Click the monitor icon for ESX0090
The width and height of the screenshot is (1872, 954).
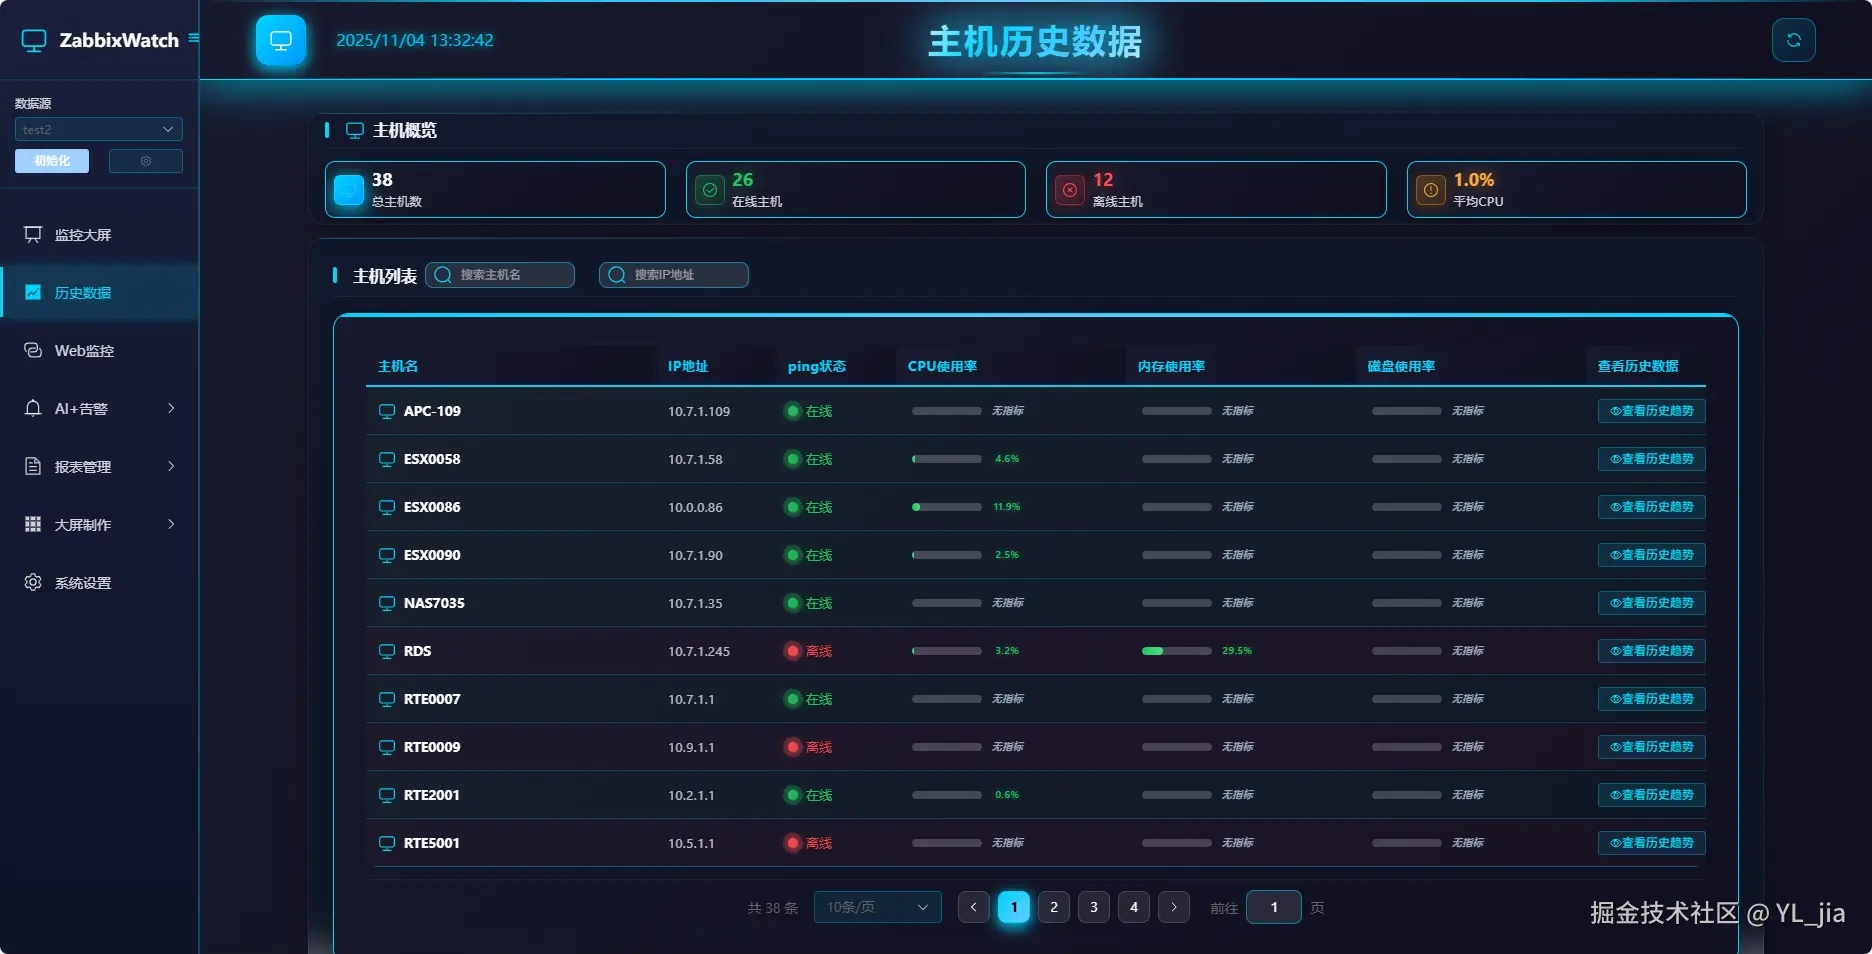coord(387,555)
